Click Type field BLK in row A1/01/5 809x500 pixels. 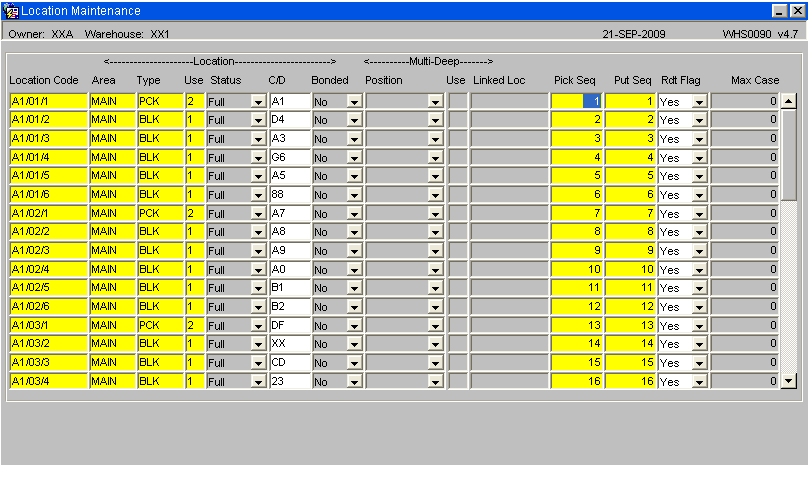point(160,175)
